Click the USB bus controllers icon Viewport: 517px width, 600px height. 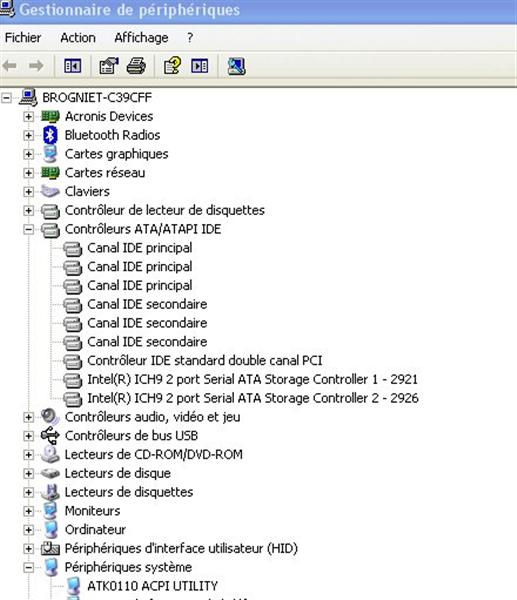tap(50, 435)
